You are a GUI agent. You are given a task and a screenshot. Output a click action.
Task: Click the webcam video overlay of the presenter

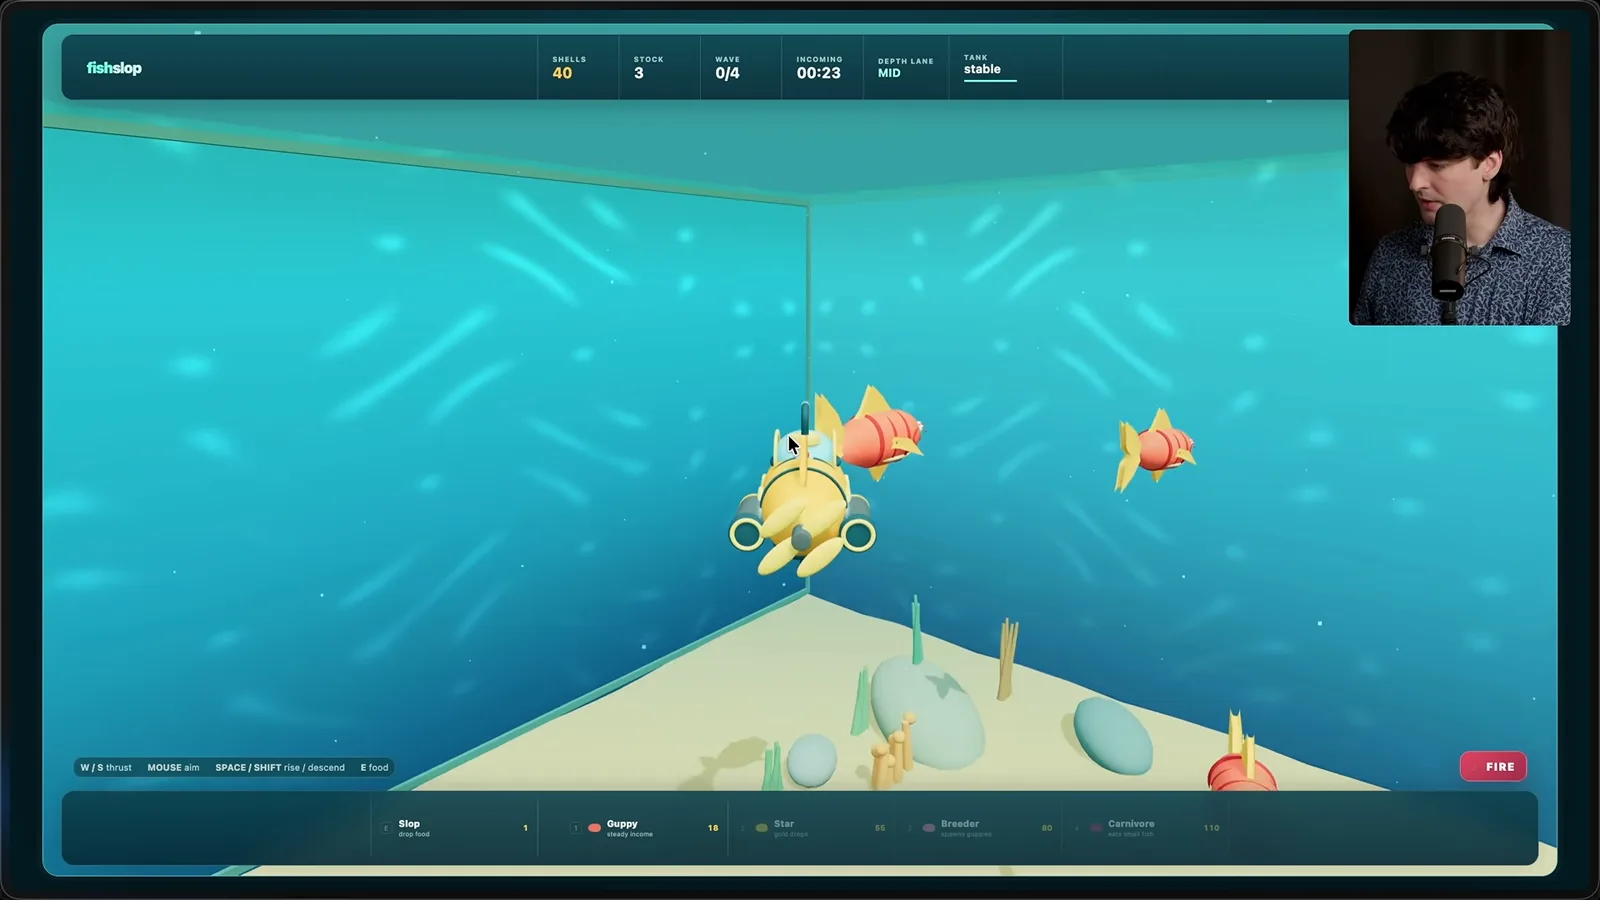(x=1459, y=177)
